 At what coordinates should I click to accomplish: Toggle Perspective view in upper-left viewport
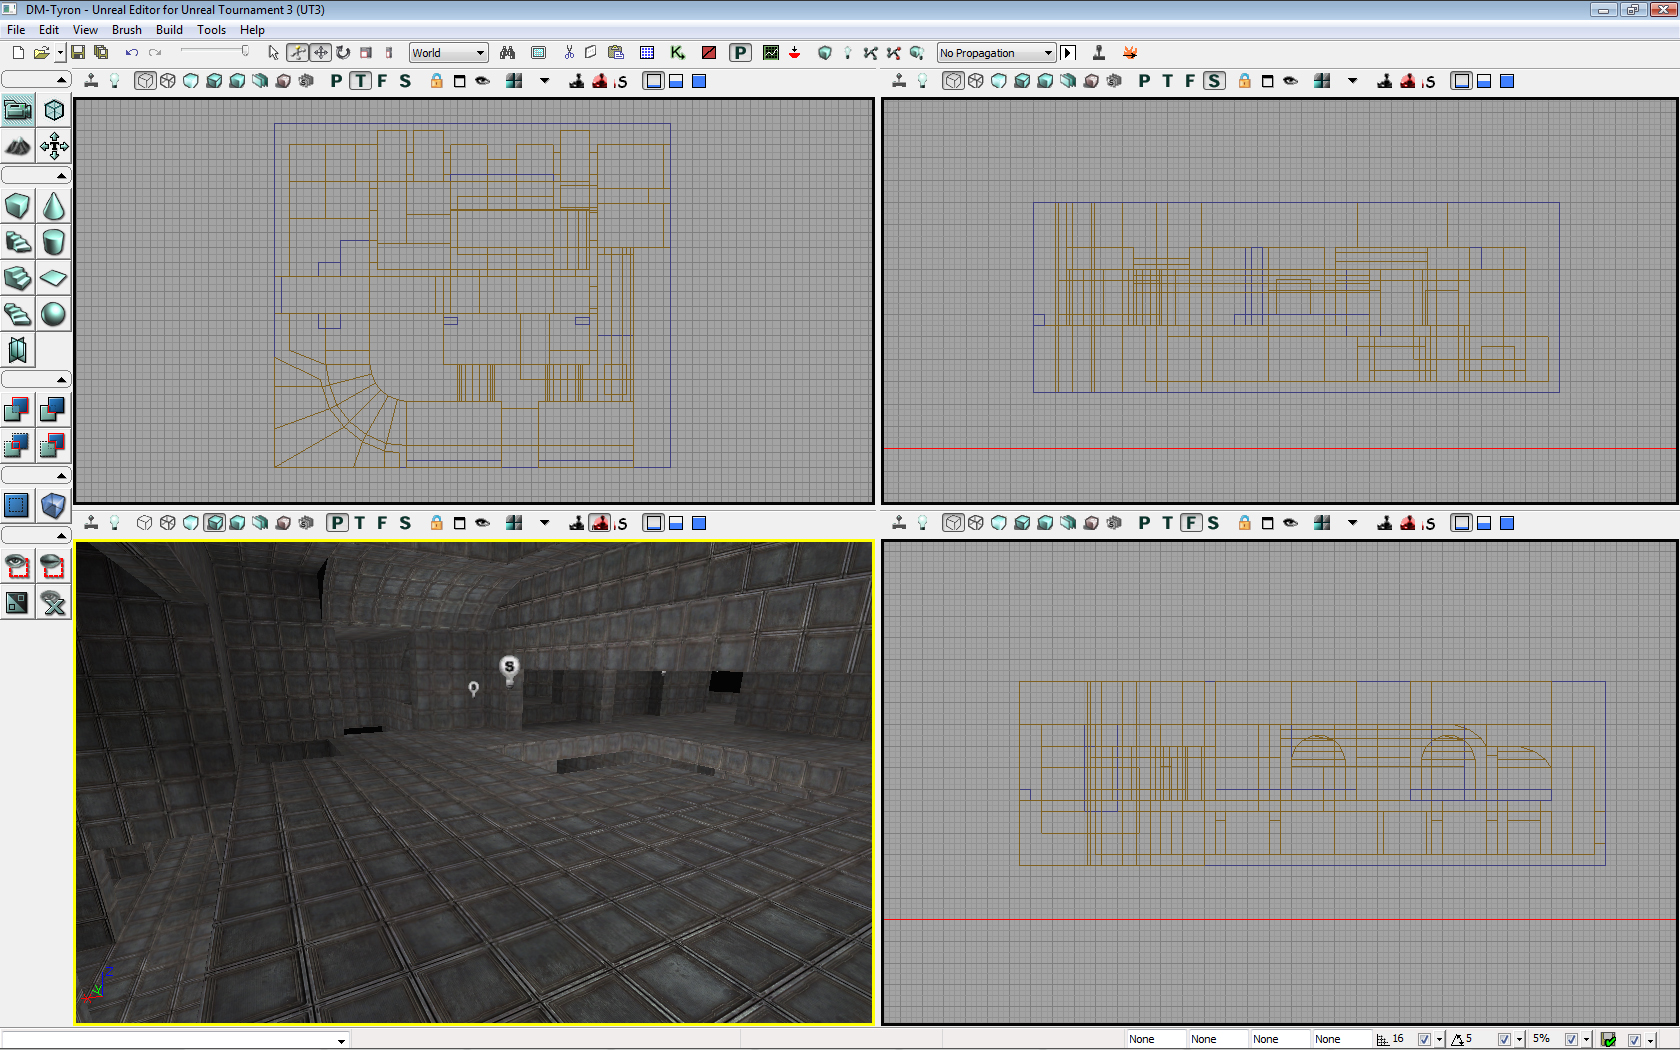337,81
